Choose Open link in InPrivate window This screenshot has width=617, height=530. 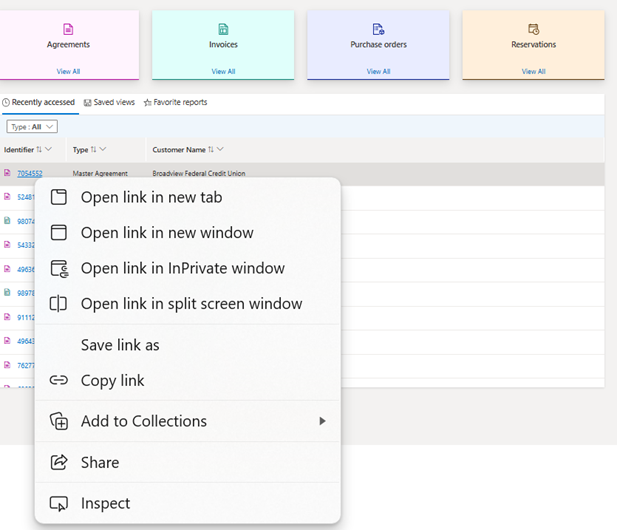[188, 268]
